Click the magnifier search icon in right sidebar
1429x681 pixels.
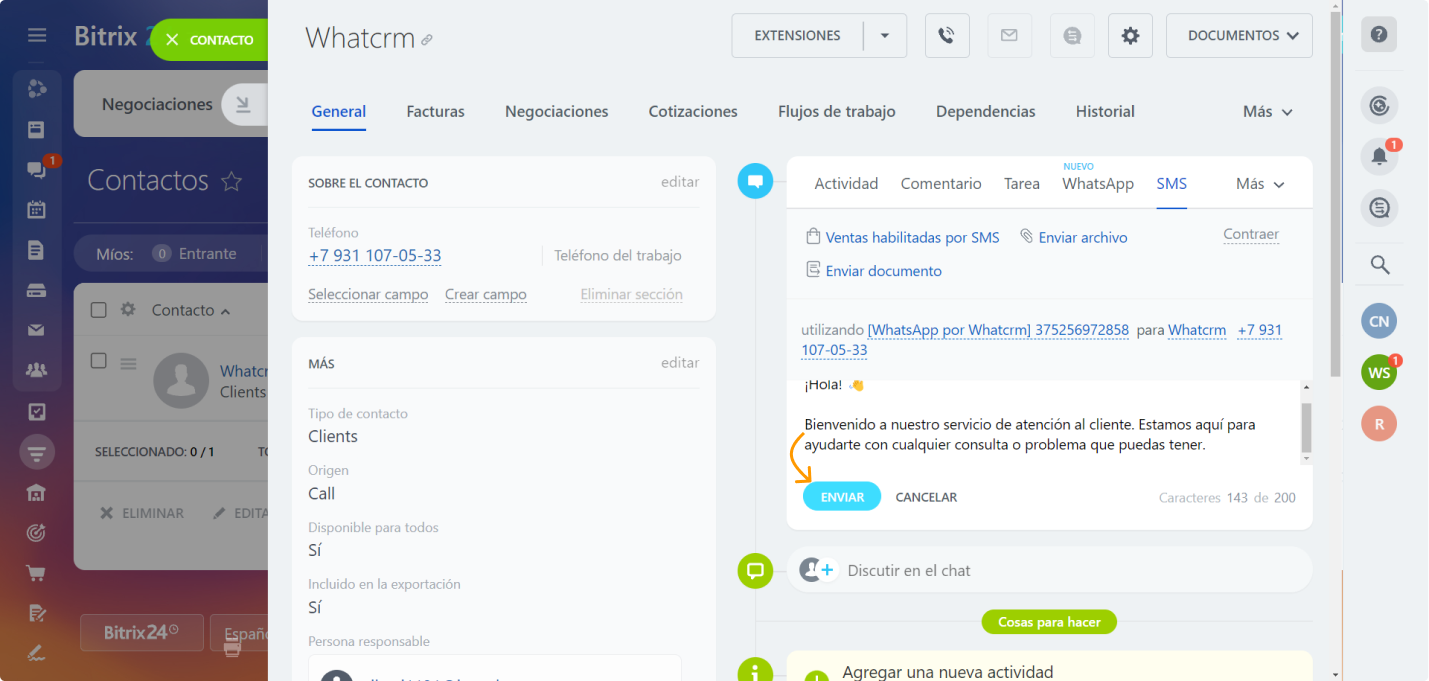[x=1379, y=265]
